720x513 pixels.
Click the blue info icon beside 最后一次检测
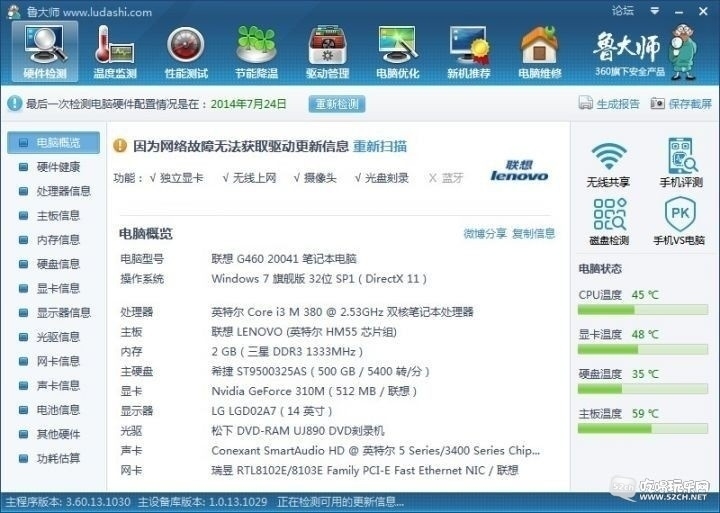(x=14, y=103)
